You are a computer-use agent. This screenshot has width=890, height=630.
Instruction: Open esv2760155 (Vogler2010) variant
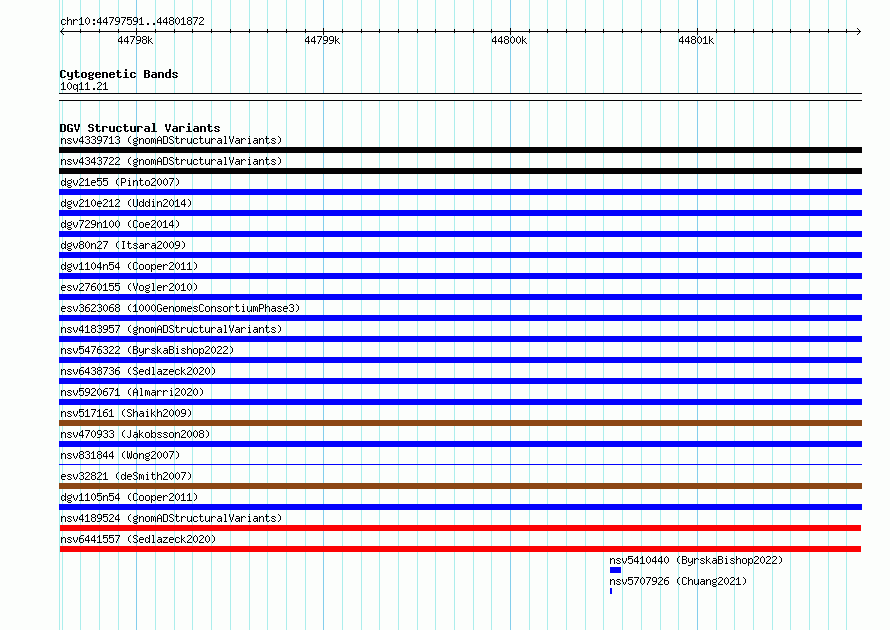(129, 287)
